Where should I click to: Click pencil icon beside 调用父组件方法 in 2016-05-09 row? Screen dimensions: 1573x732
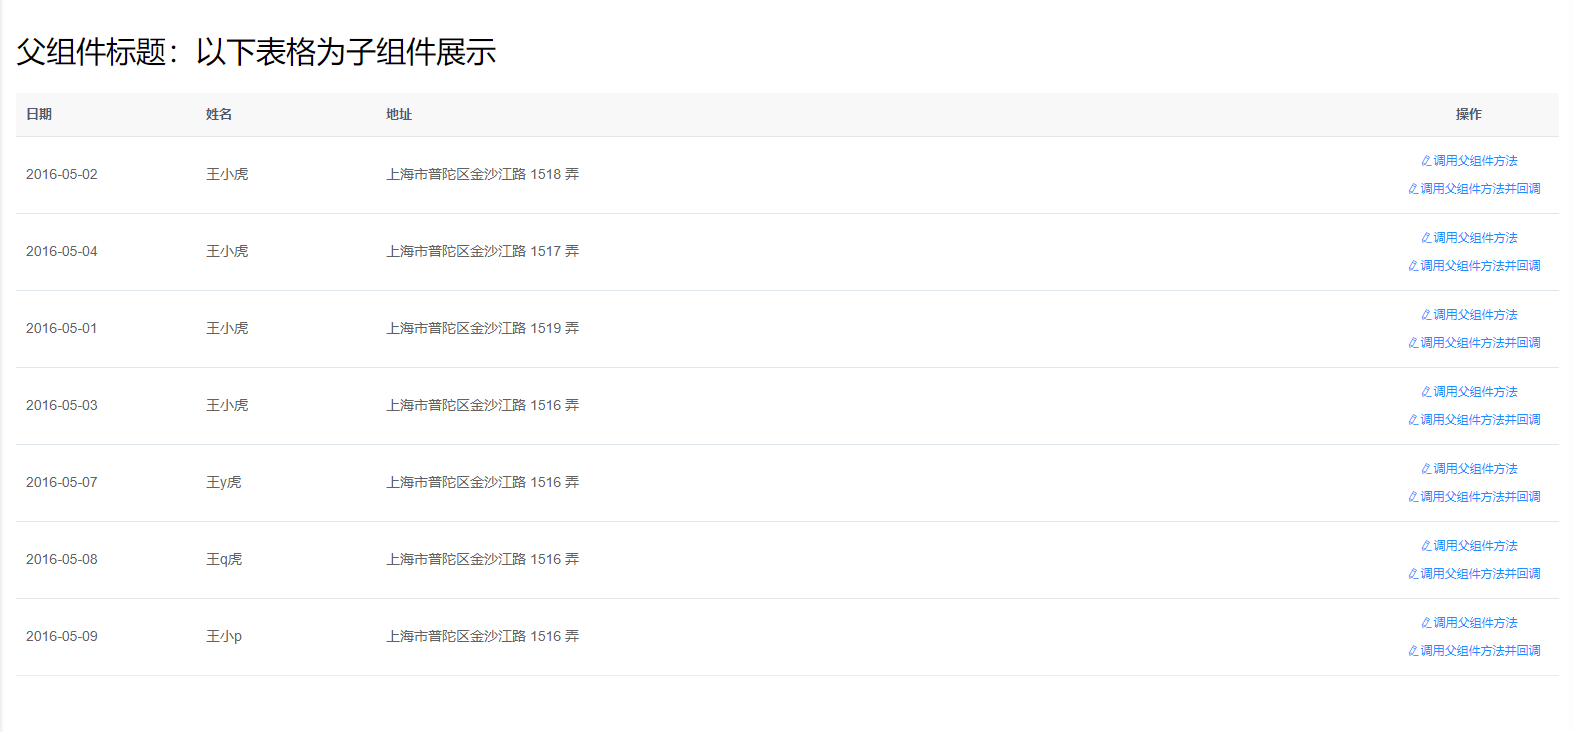click(1426, 623)
